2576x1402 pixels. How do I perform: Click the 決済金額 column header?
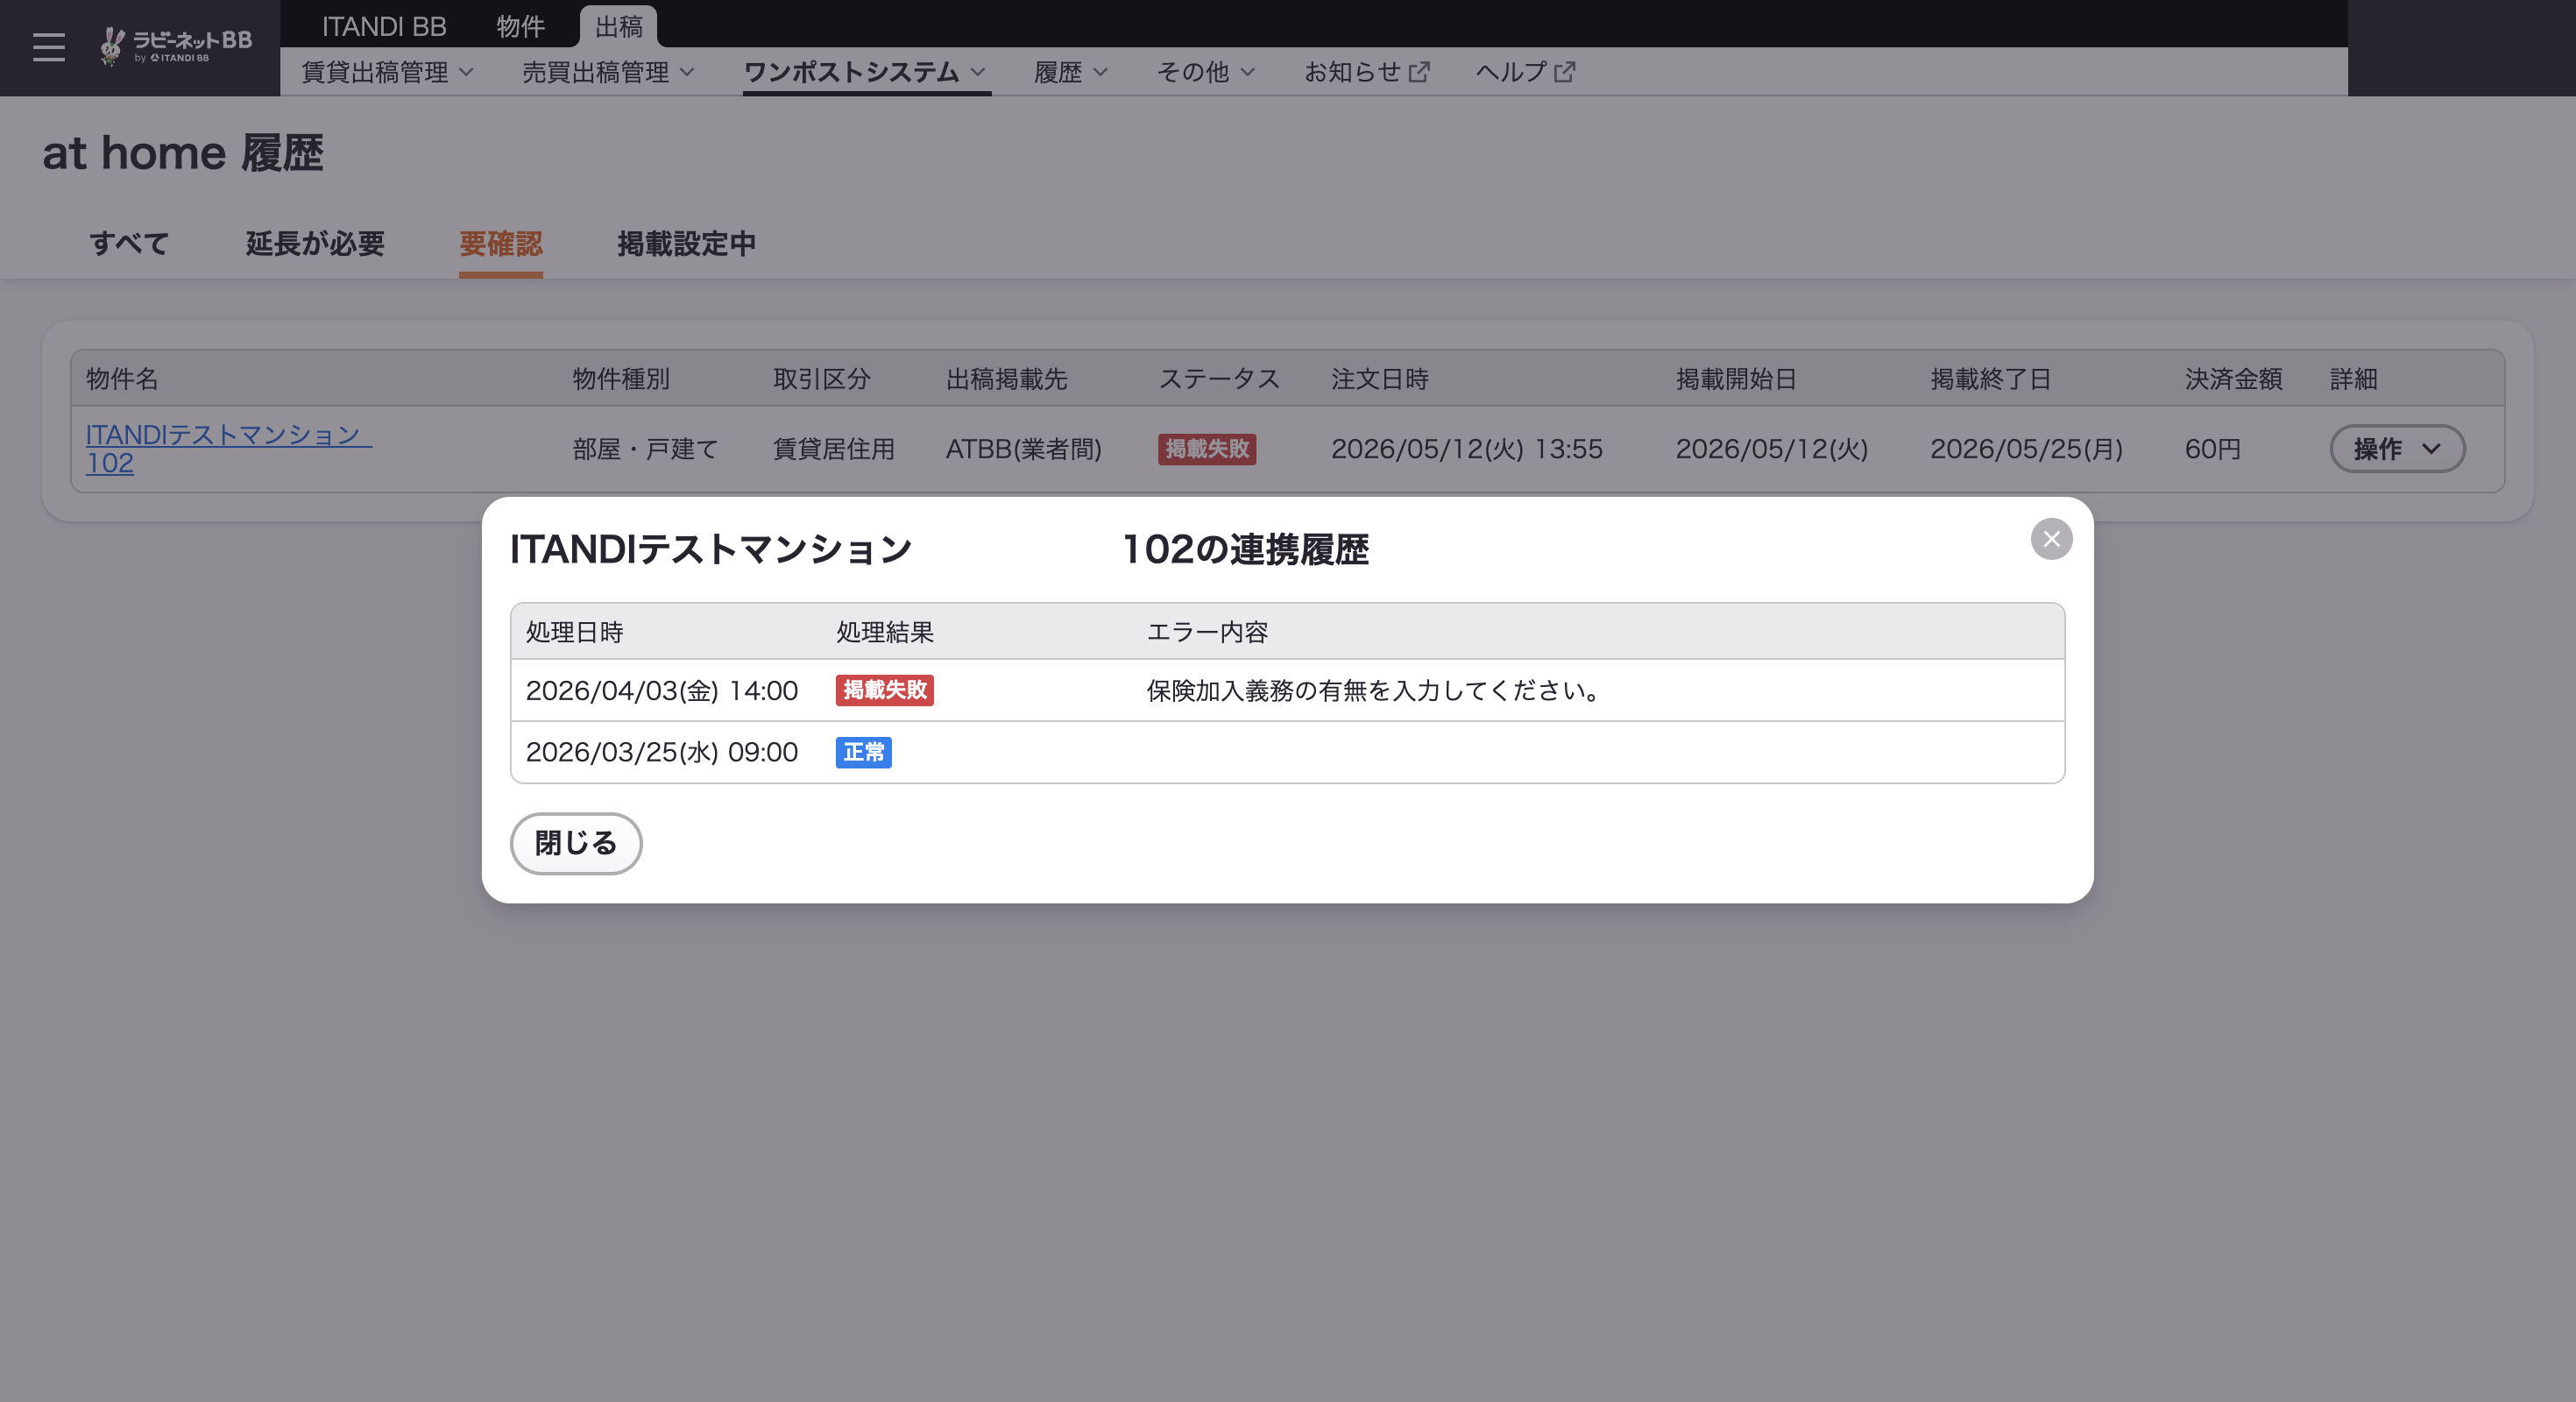(2234, 379)
